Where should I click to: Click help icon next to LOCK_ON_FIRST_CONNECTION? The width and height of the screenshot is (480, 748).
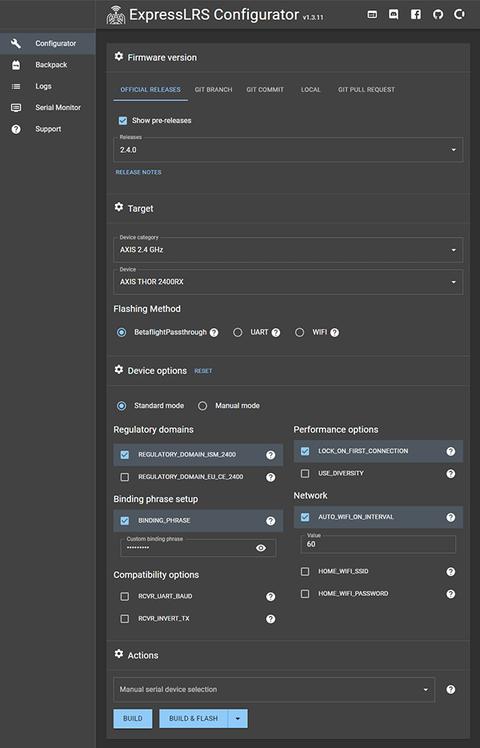(450, 451)
